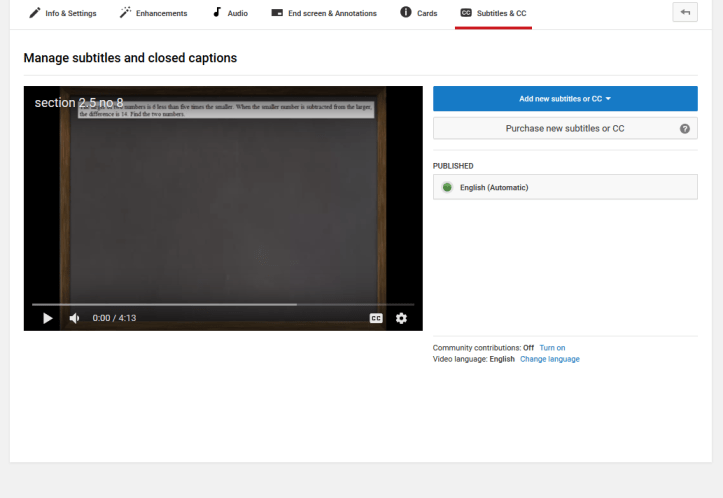Click Change language link
This screenshot has width=723, height=498.
[550, 359]
